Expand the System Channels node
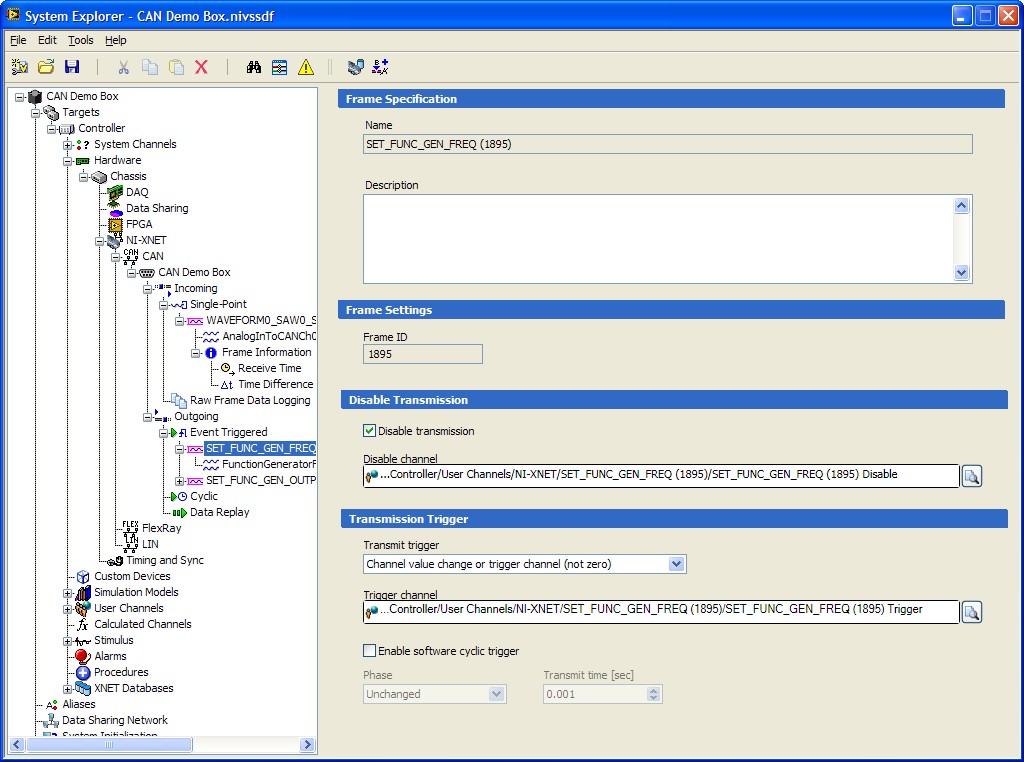This screenshot has height=762, width=1024. click(67, 145)
